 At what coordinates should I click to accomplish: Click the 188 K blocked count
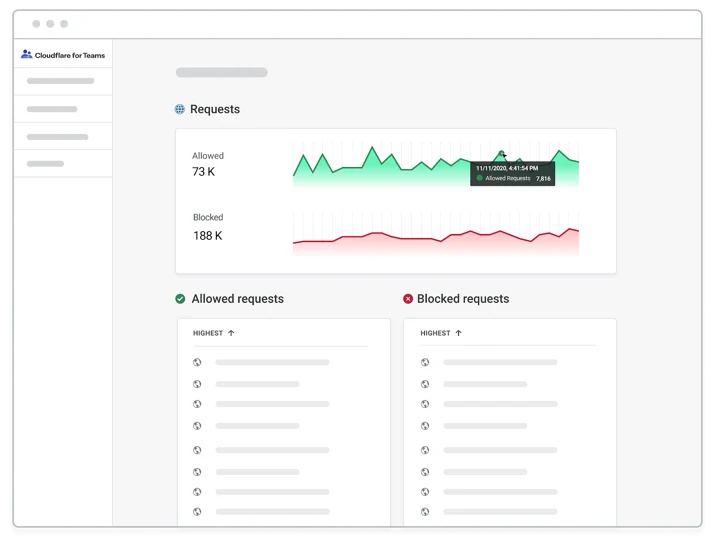coord(207,236)
